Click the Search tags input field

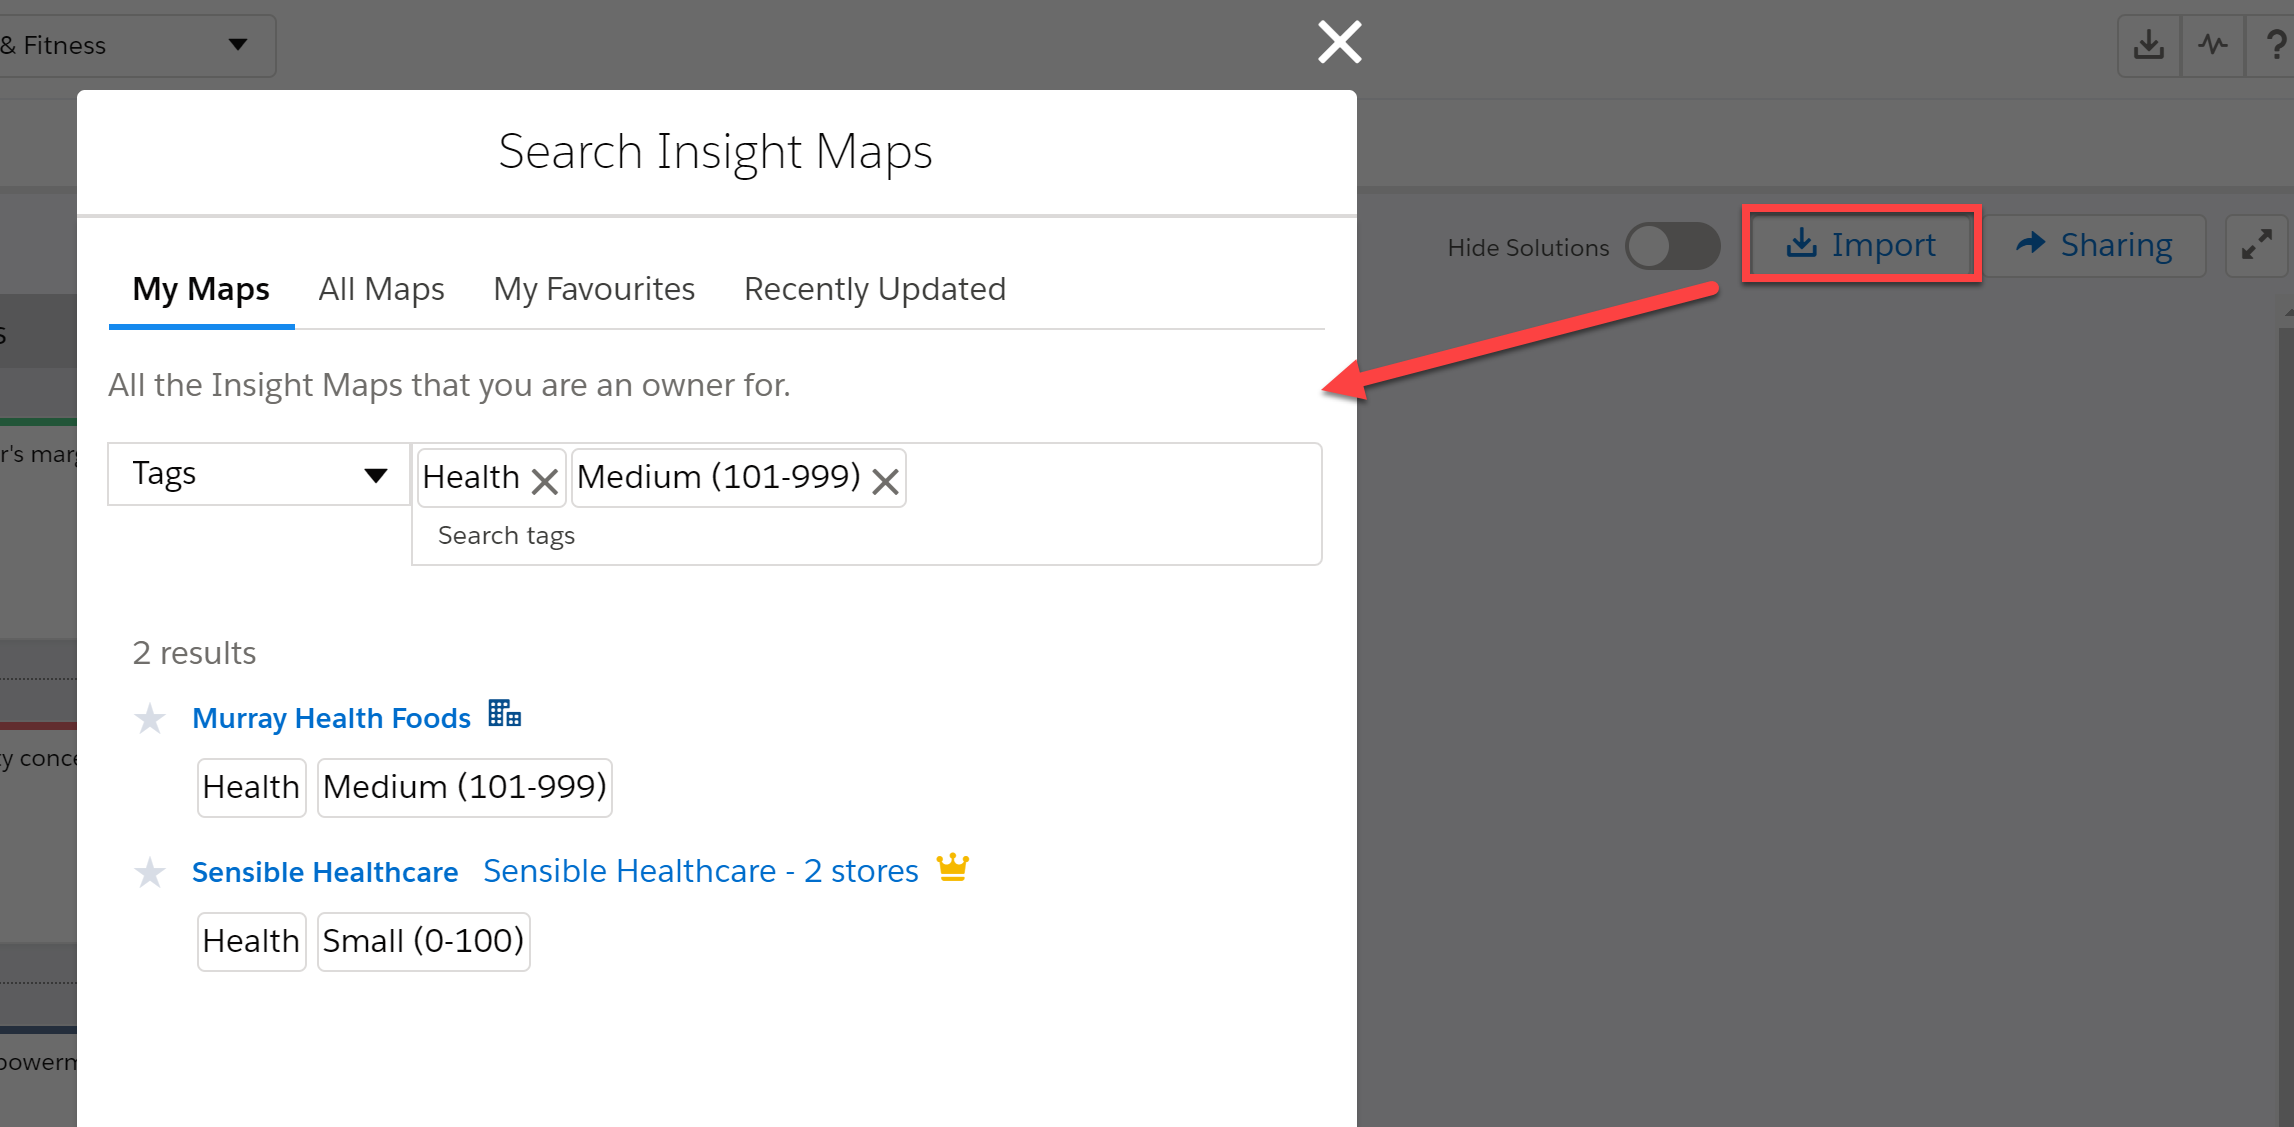pyautogui.click(x=866, y=536)
